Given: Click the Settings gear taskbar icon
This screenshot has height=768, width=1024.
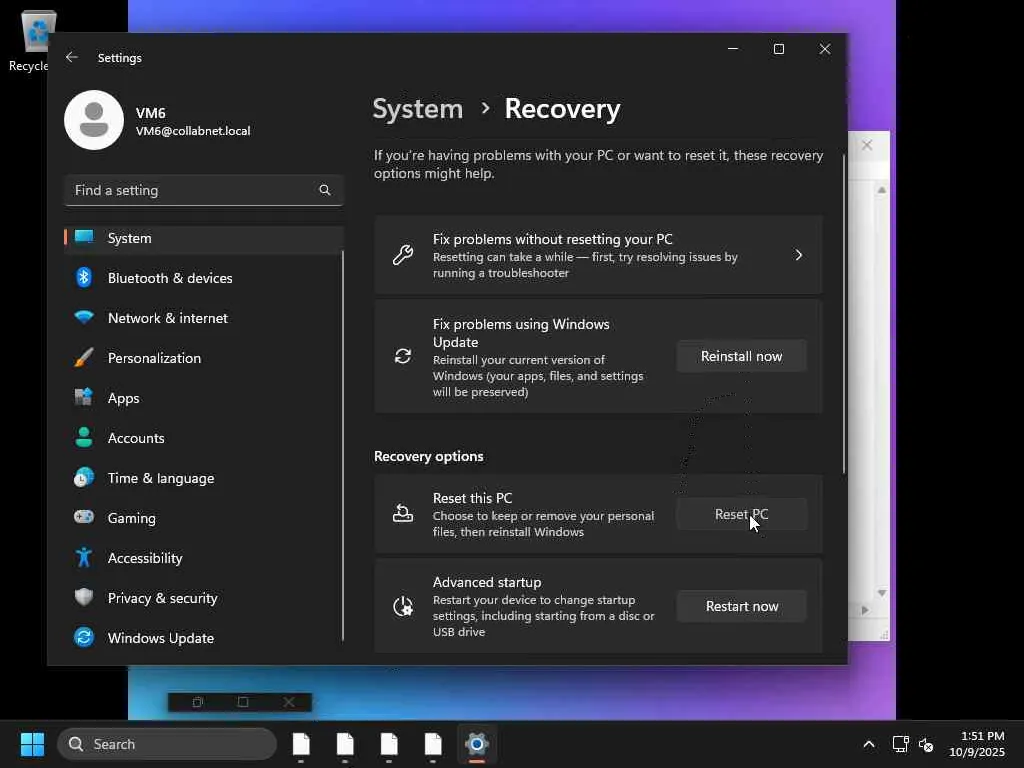Looking at the screenshot, I should tap(477, 744).
